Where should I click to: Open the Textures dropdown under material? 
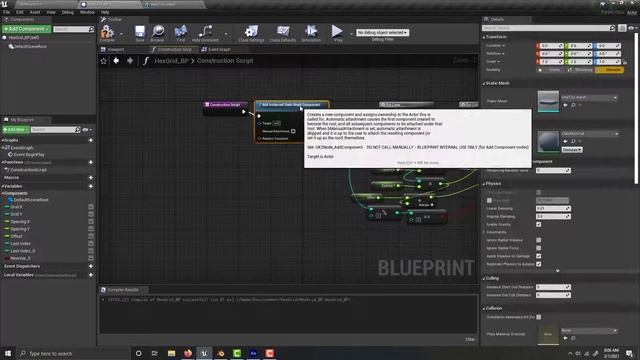(572, 149)
